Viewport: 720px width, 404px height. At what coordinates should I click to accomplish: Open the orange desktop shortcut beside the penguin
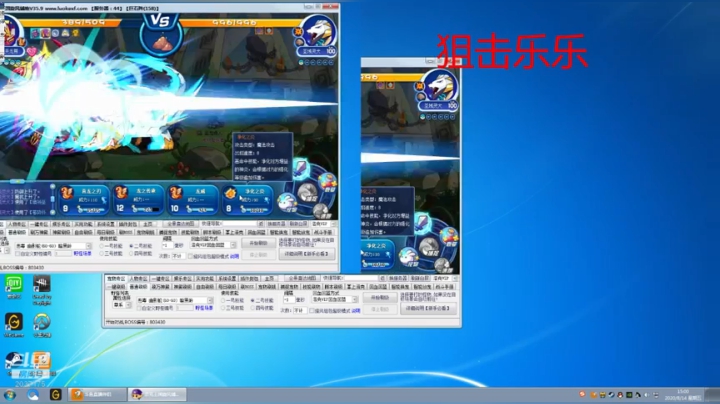coord(40,361)
